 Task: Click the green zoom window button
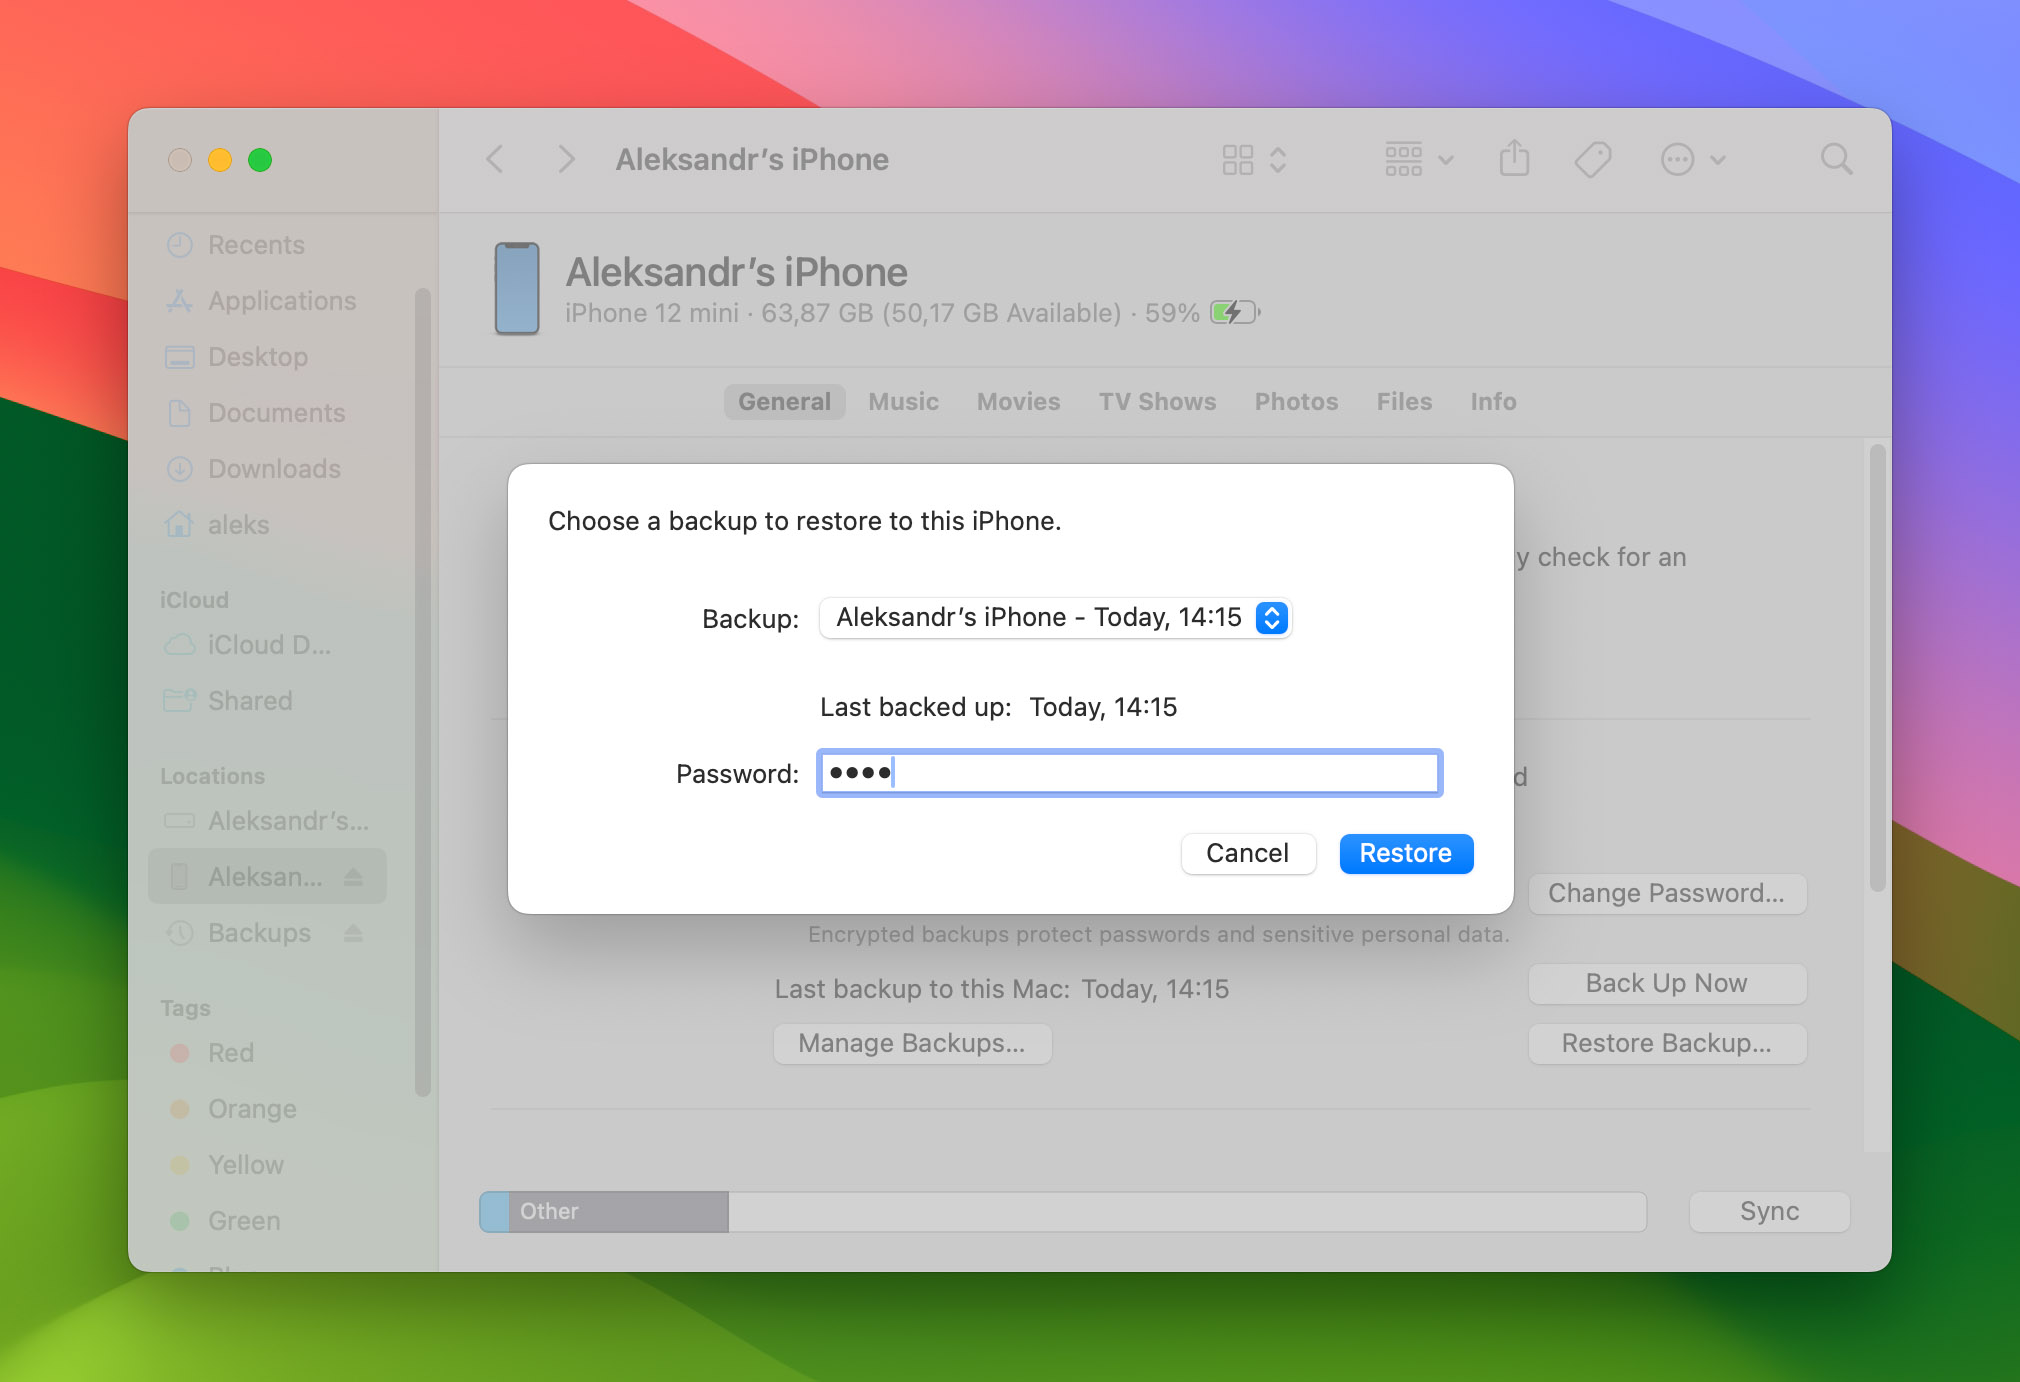pos(260,160)
